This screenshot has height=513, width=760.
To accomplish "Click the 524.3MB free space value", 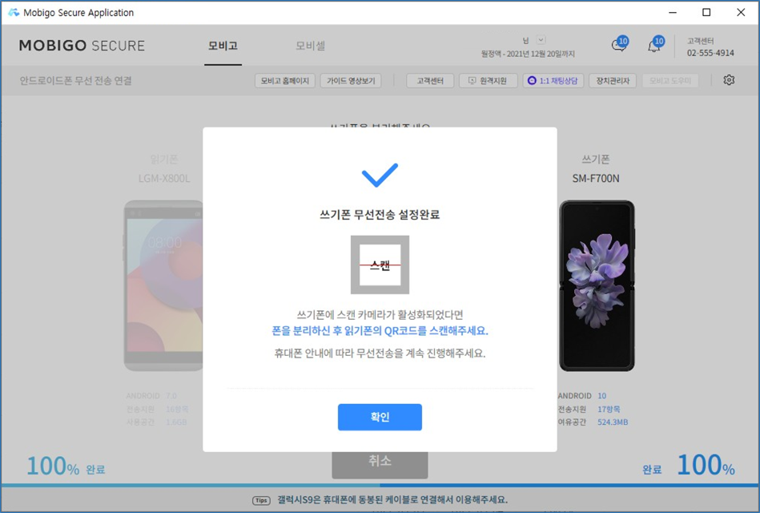I will [x=613, y=422].
